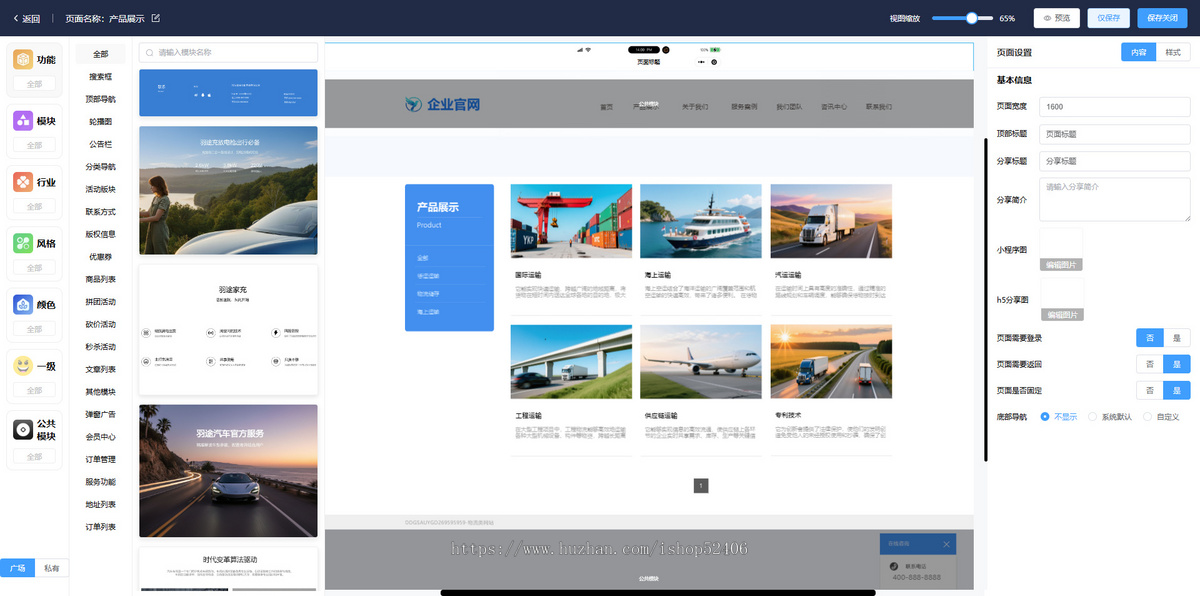Set 页面需要登录 to 是
Screen dimensions: 1200x596
coord(1176,338)
